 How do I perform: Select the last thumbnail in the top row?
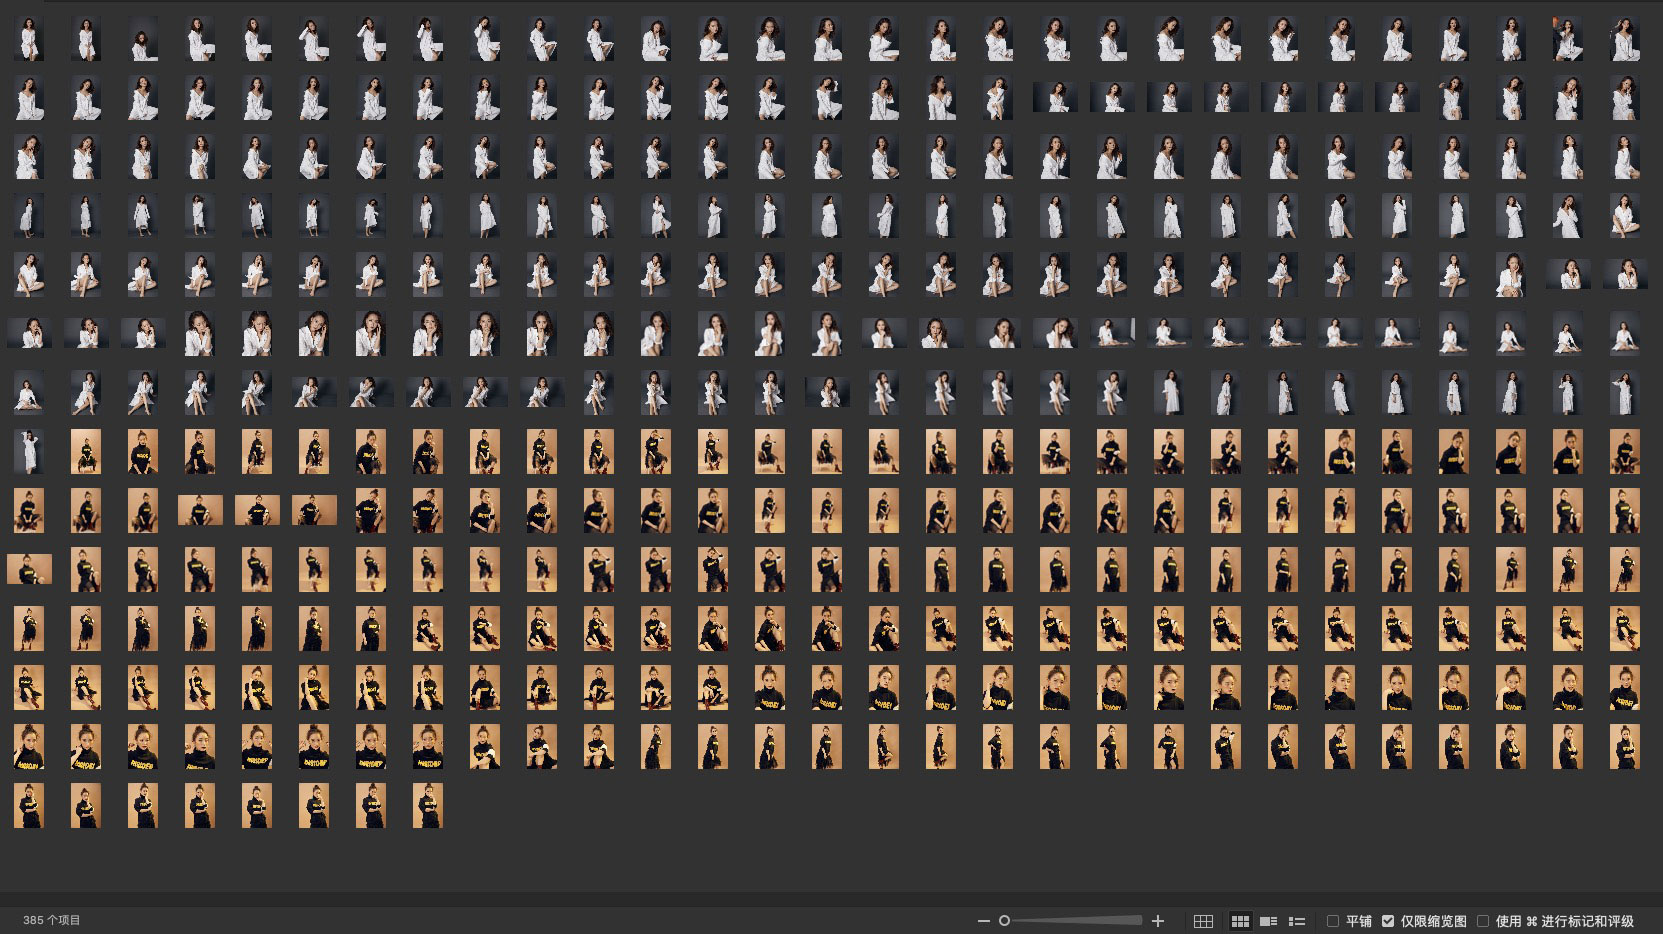(1625, 40)
